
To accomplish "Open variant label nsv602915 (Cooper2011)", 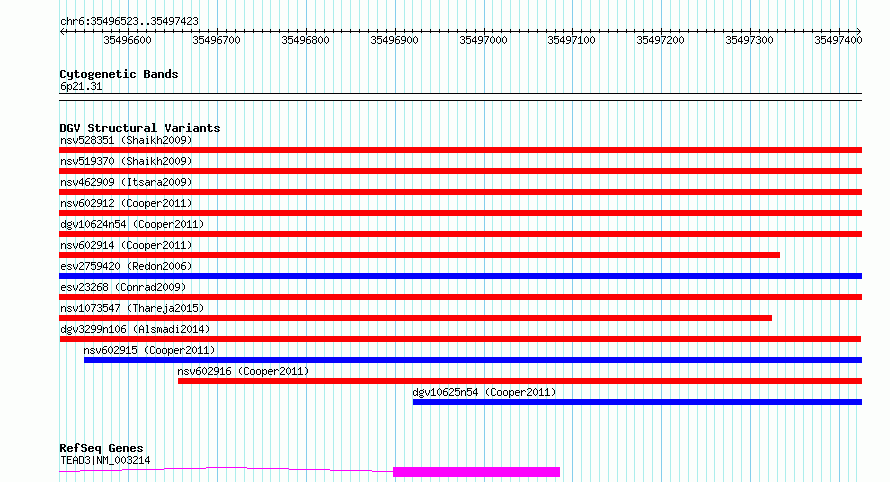I will pyautogui.click(x=149, y=350).
